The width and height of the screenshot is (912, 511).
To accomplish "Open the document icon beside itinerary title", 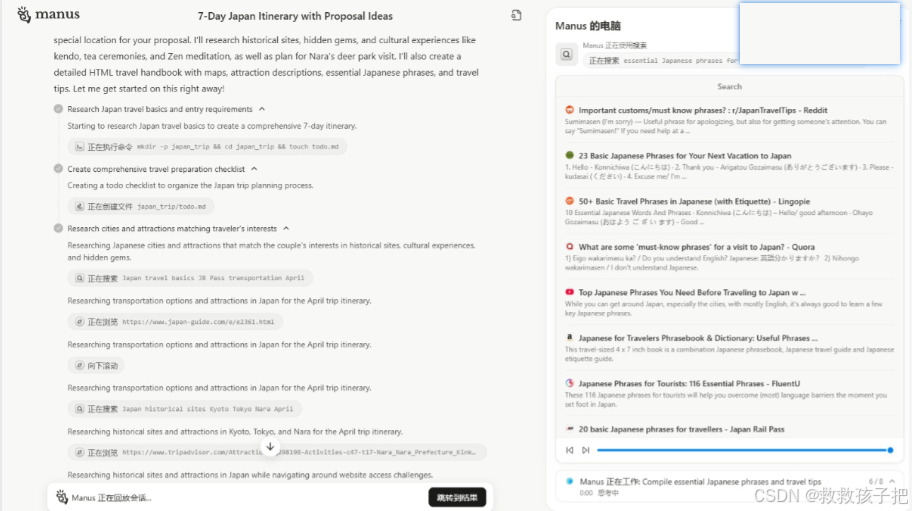I will 516,15.
